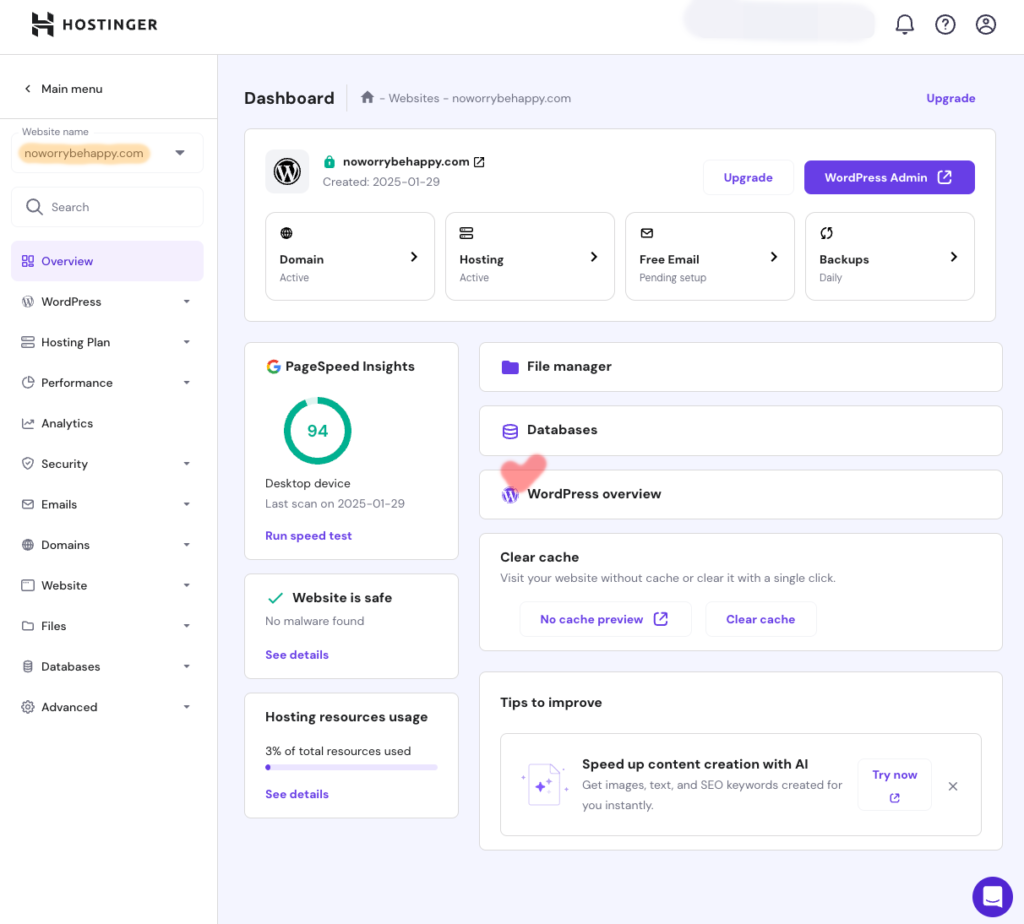1024x924 pixels.
Task: Click the Google PageSpeed Insights icon
Action: tap(273, 366)
